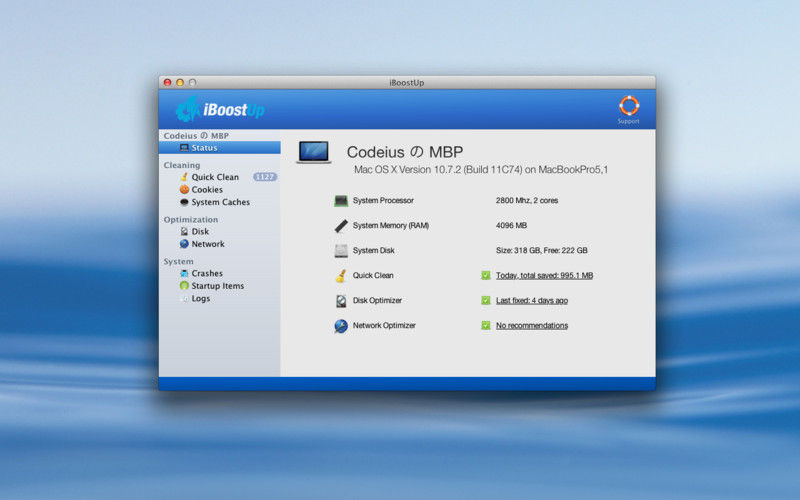Click the Quick Clean broom sidebar icon
This screenshot has height=500, width=800.
coord(184,177)
